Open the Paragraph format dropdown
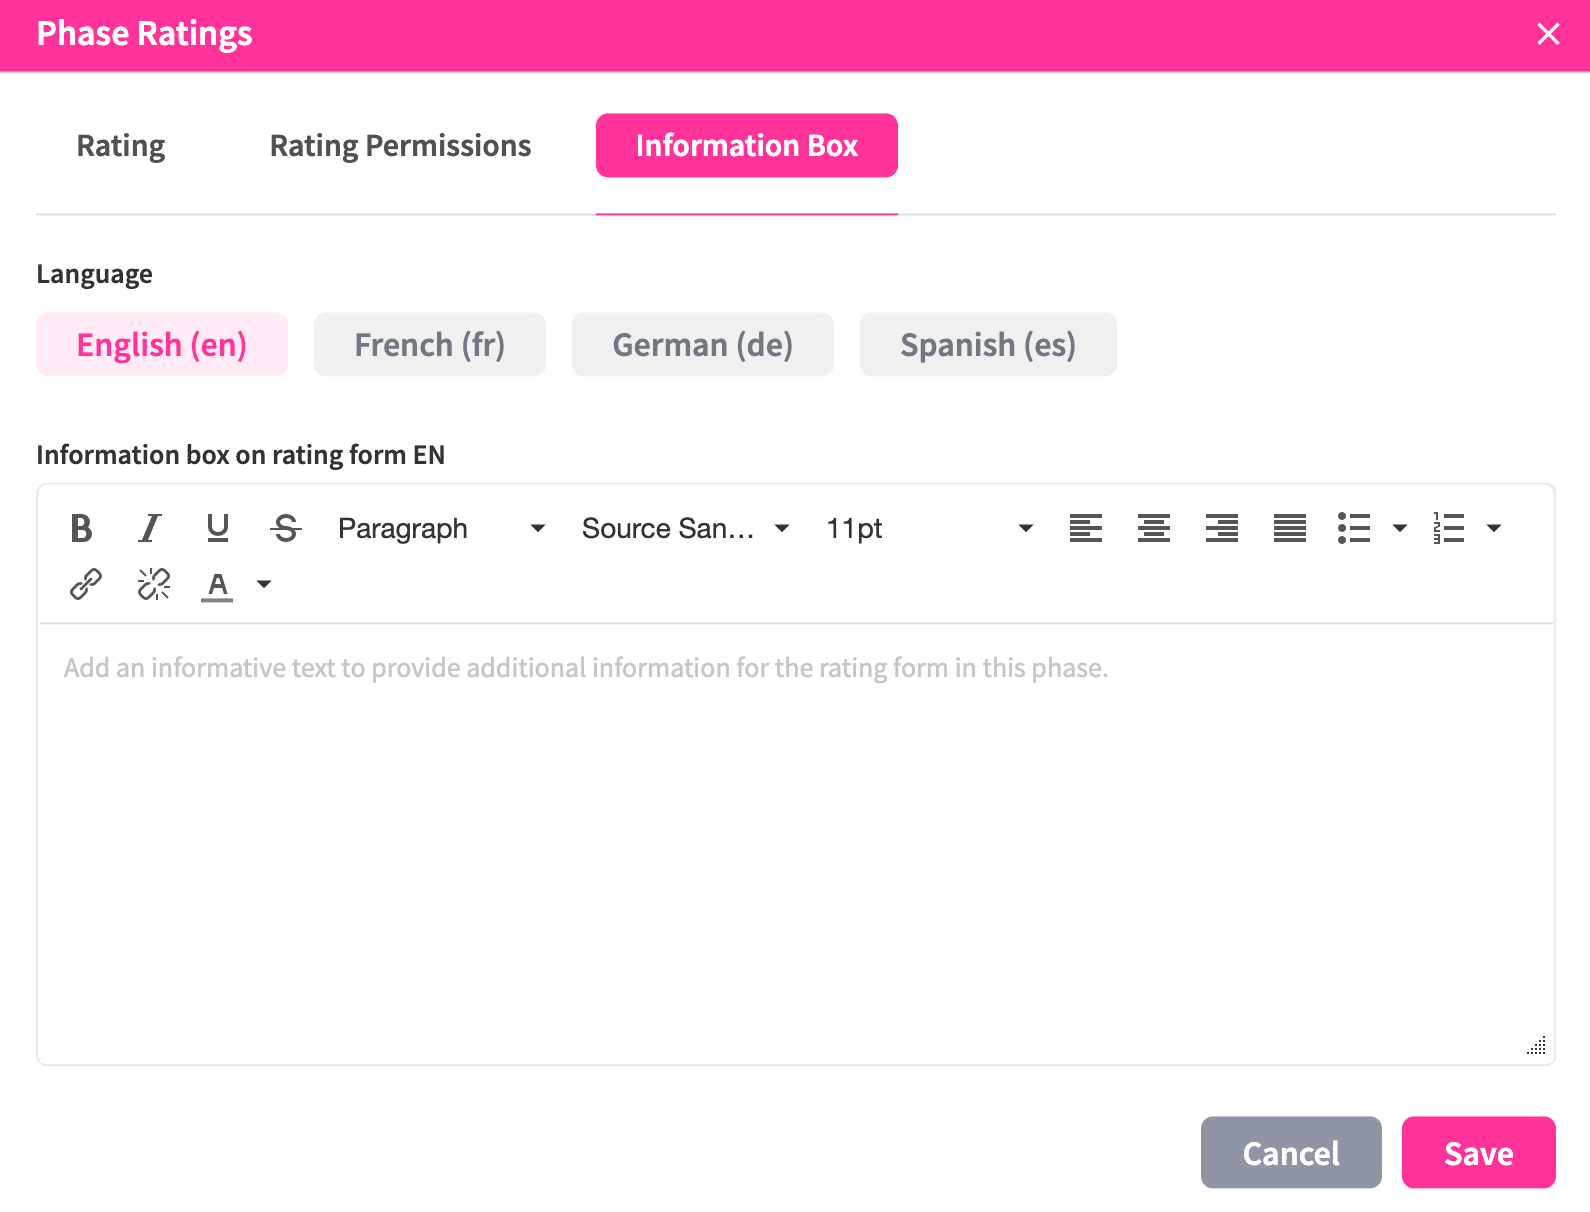 [441, 528]
